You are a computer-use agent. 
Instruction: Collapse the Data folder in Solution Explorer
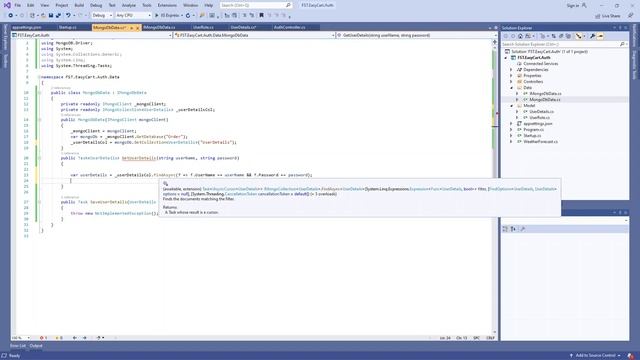pyautogui.click(x=511, y=88)
